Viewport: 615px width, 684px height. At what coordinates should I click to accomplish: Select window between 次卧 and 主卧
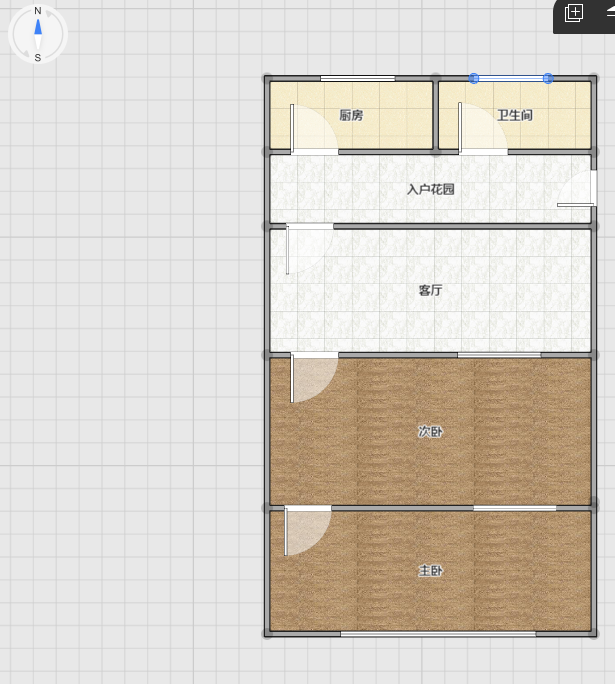pos(515,508)
